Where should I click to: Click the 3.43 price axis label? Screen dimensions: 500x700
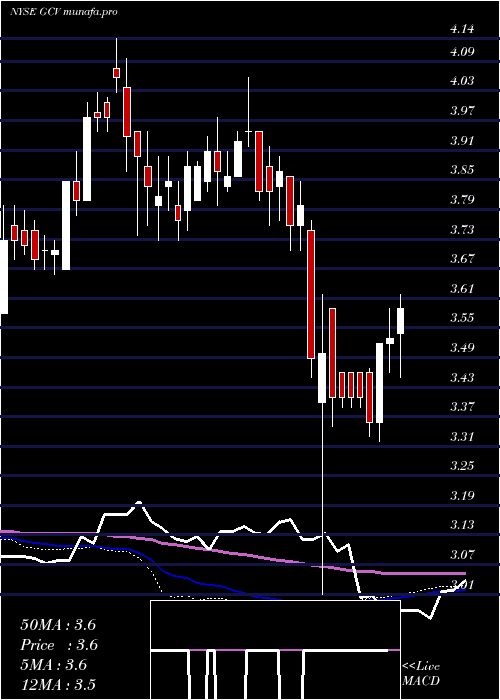[x=462, y=377]
